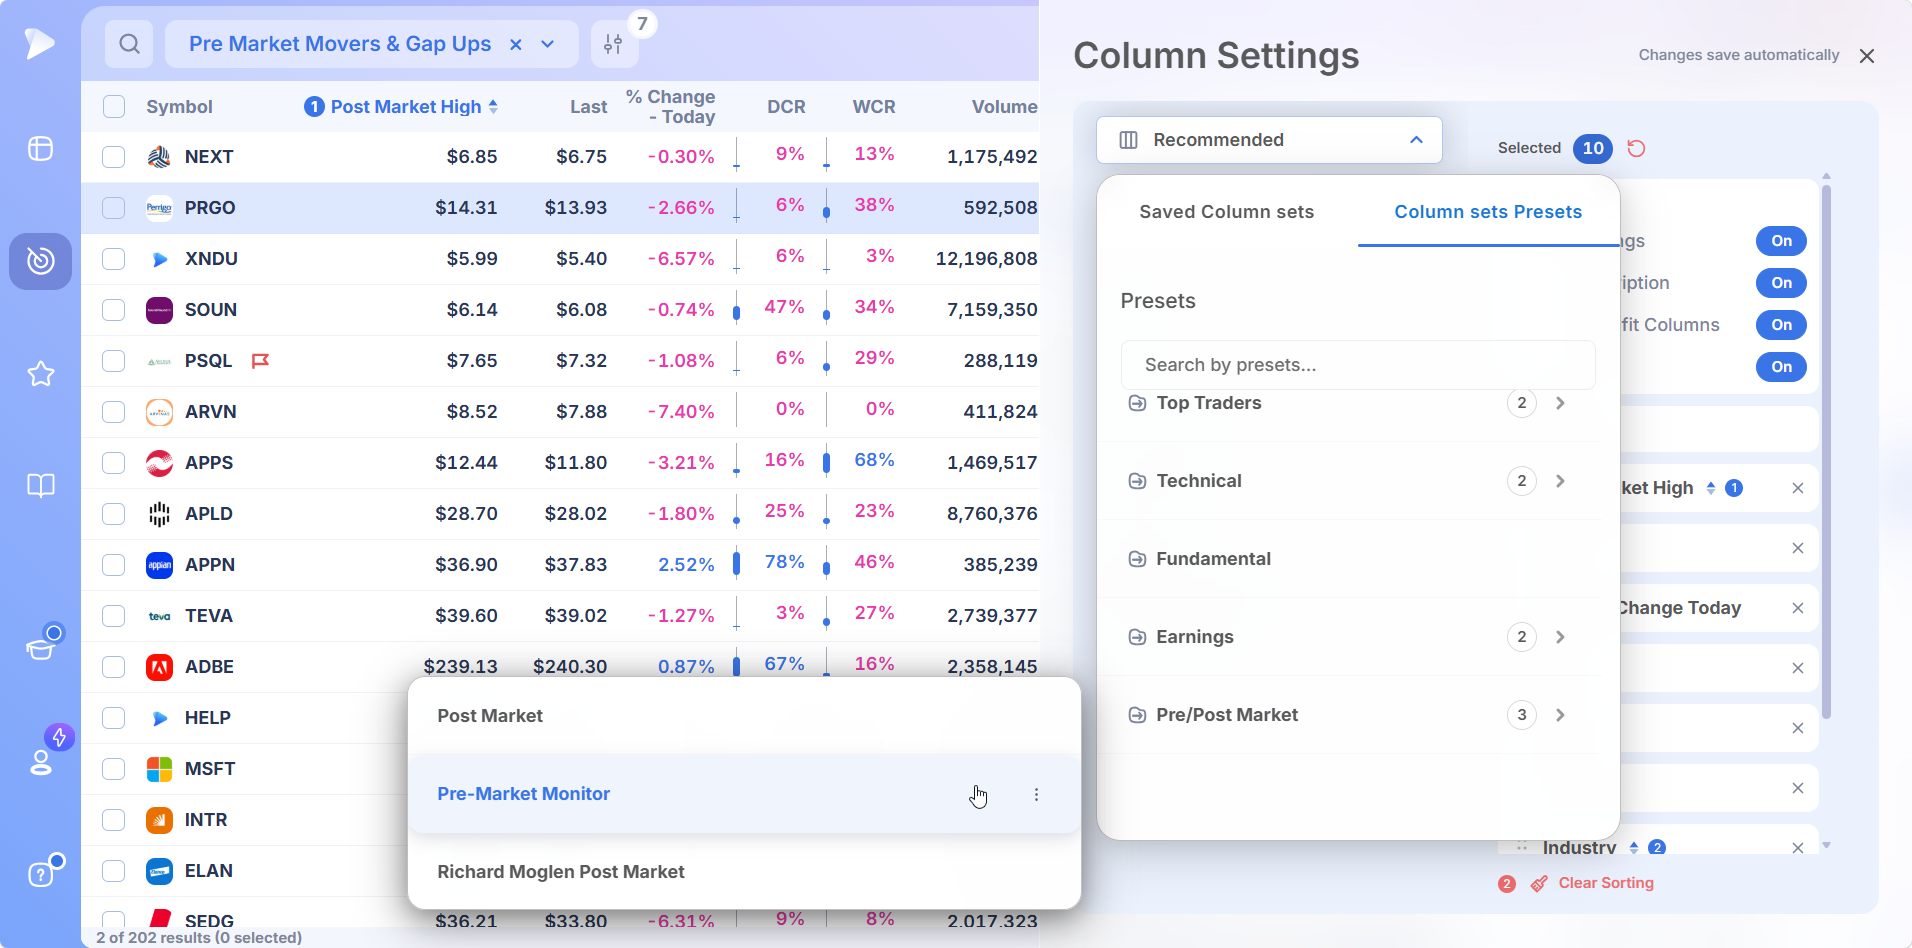
Task: Tick the checkbox for the NEXT row
Action: pos(114,157)
